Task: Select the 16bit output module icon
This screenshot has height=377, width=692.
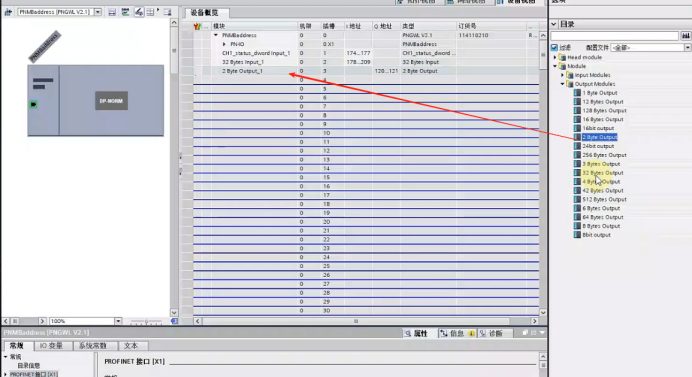Action: click(577, 128)
